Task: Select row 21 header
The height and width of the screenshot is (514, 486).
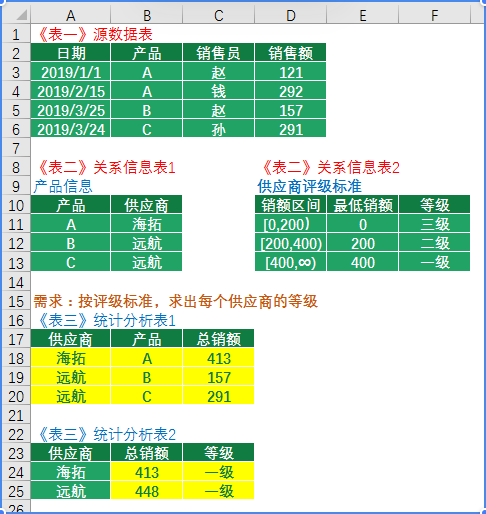Action: pos(16,415)
